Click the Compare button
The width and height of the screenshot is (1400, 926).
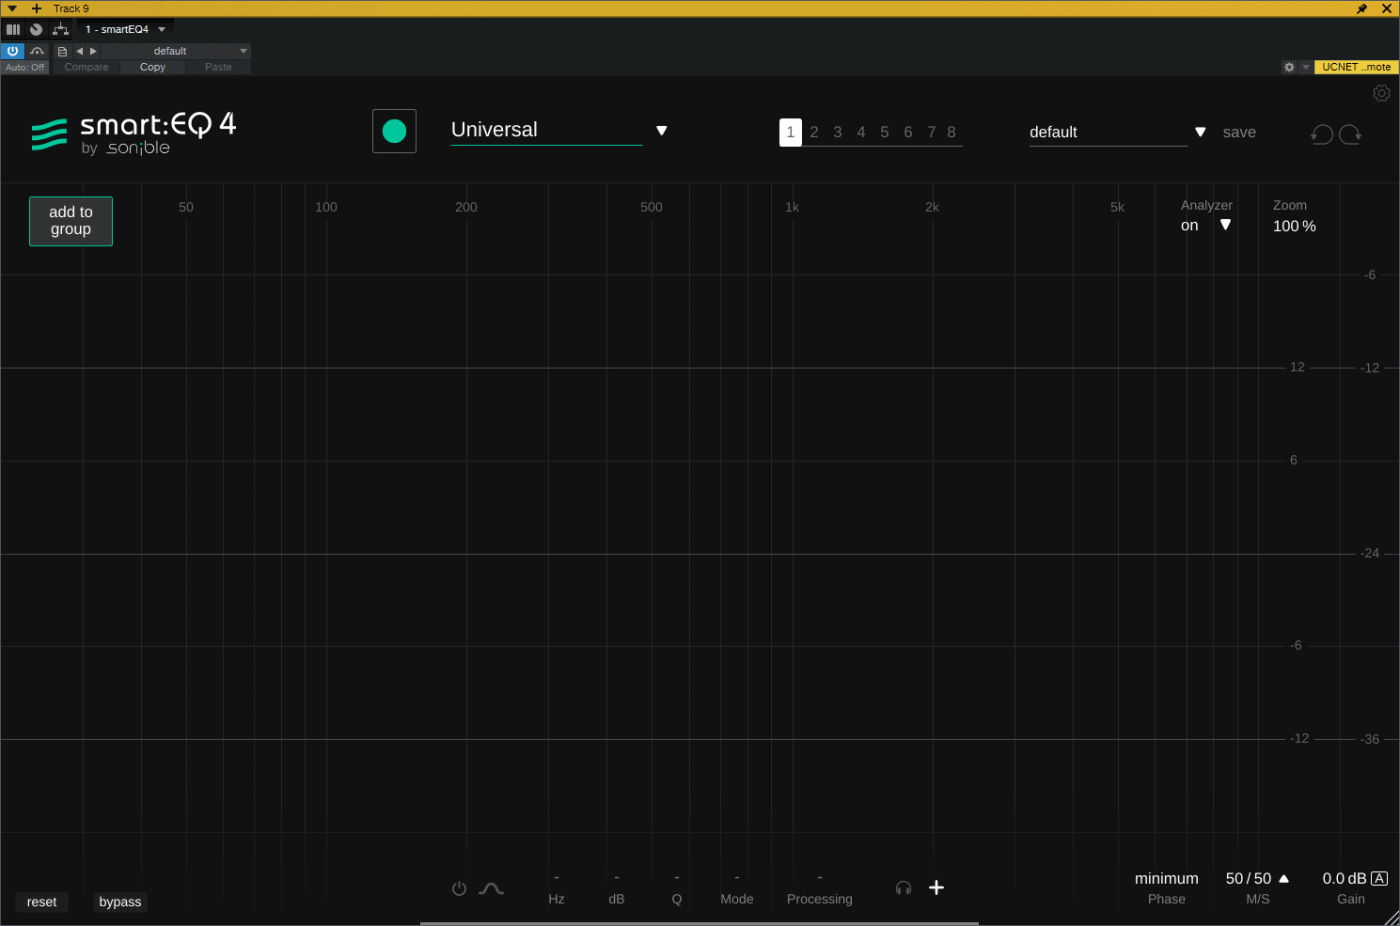pyautogui.click(x=86, y=67)
